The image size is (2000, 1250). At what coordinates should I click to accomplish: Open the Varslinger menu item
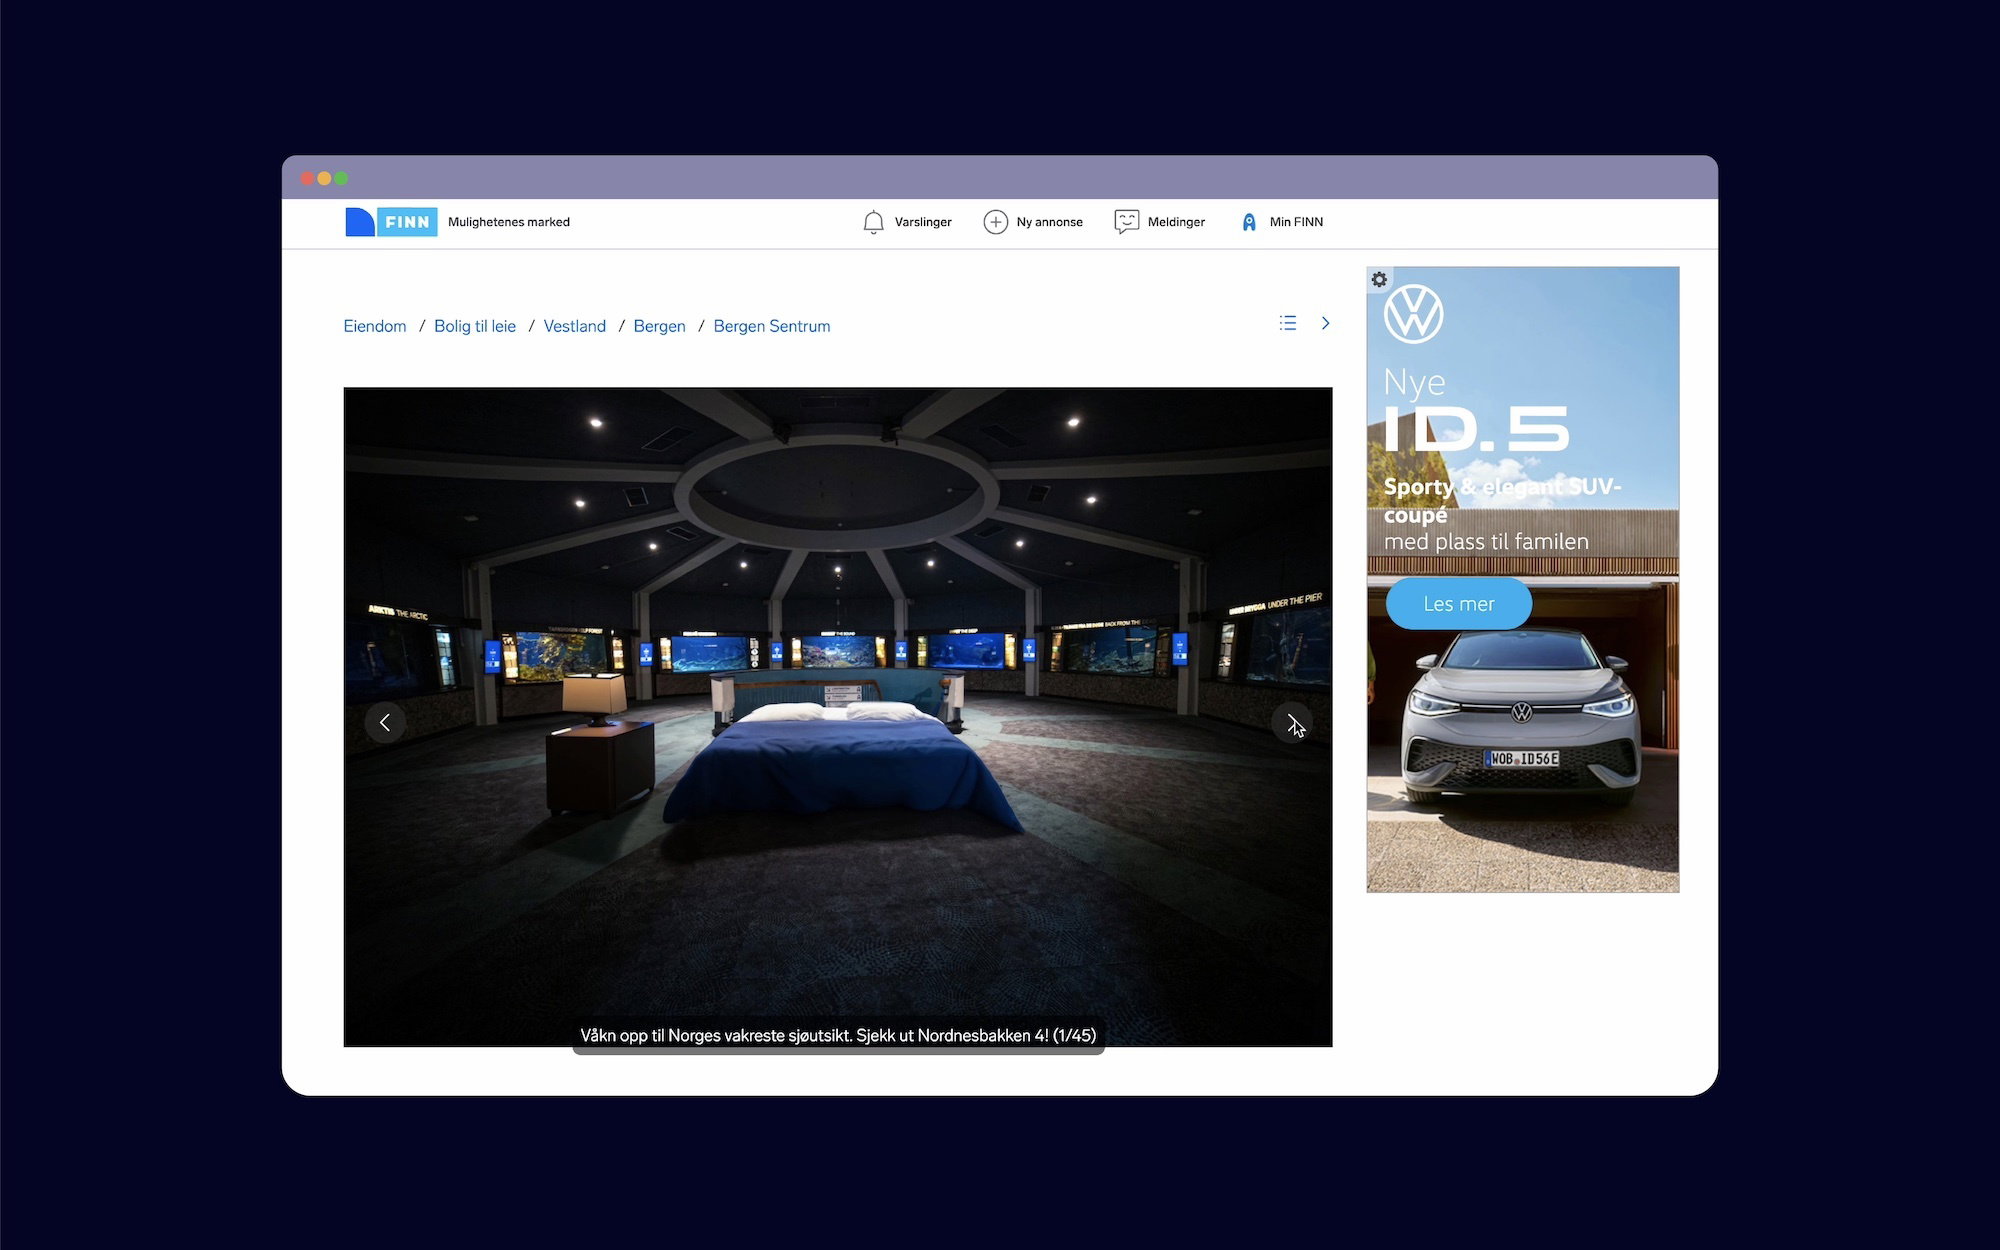tap(923, 222)
